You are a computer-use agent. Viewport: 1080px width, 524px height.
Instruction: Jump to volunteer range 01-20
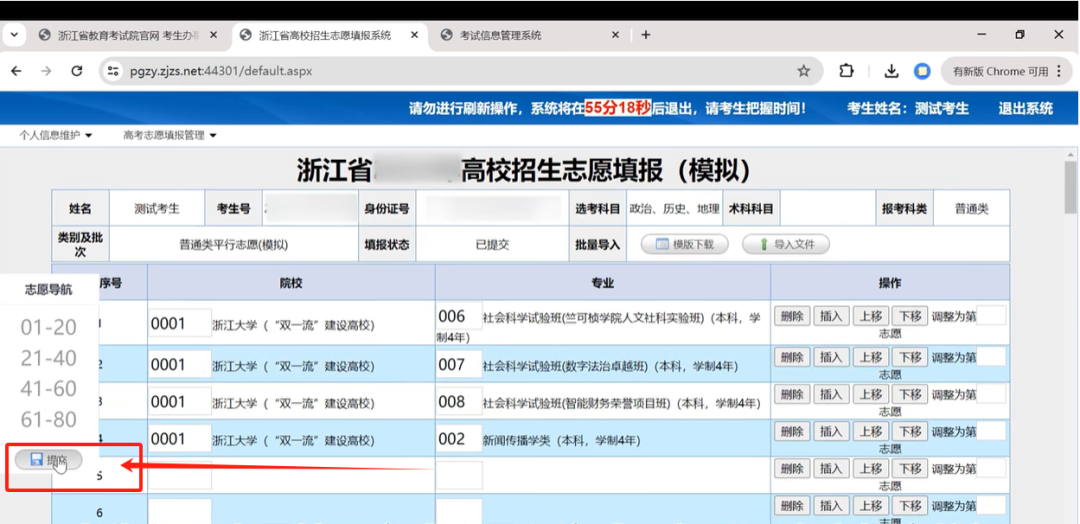(48, 327)
